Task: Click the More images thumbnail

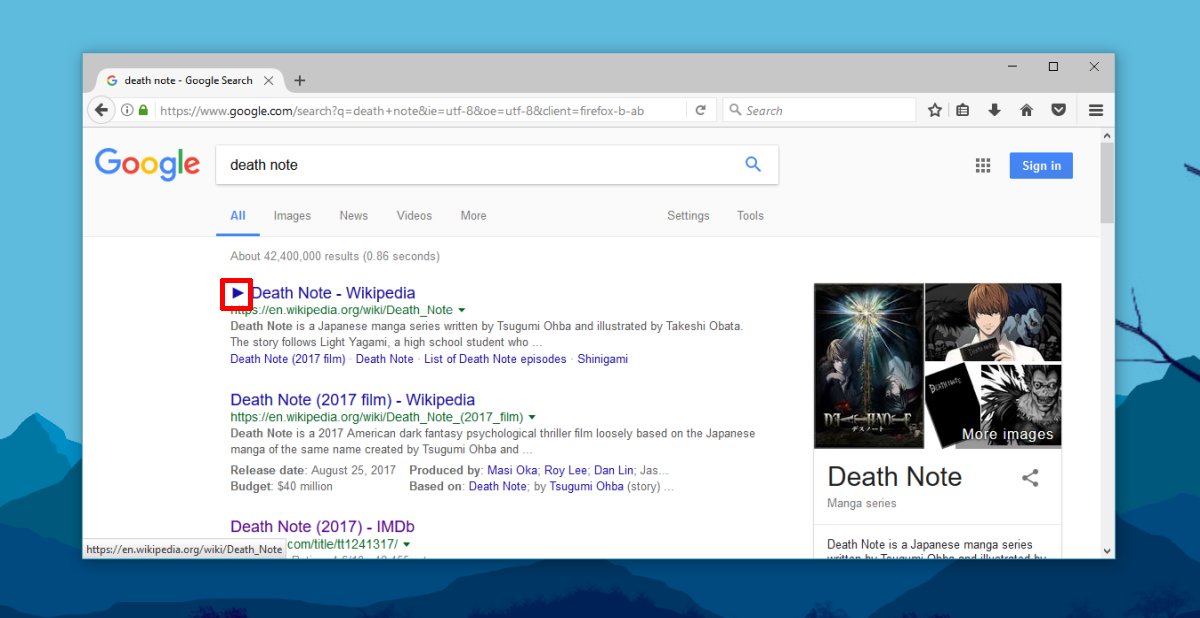Action: (993, 406)
